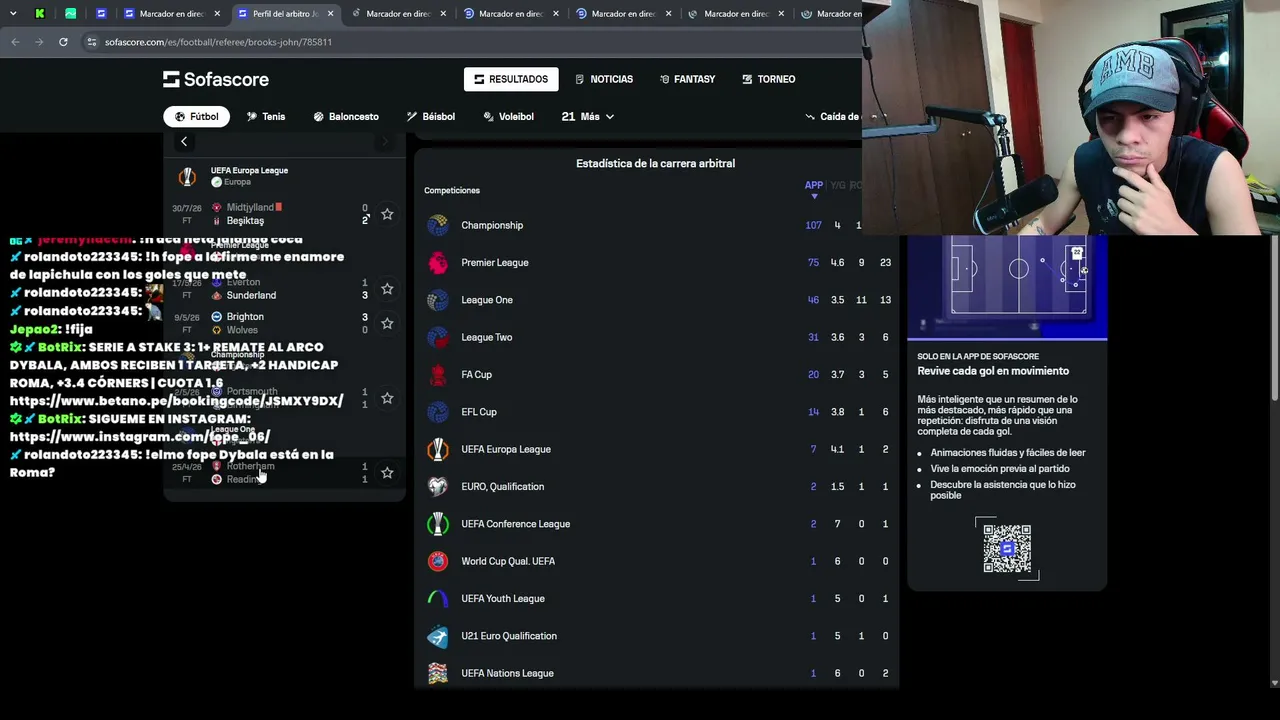This screenshot has height=720, width=1280.
Task: Sort the table by the APP column
Action: (814, 186)
